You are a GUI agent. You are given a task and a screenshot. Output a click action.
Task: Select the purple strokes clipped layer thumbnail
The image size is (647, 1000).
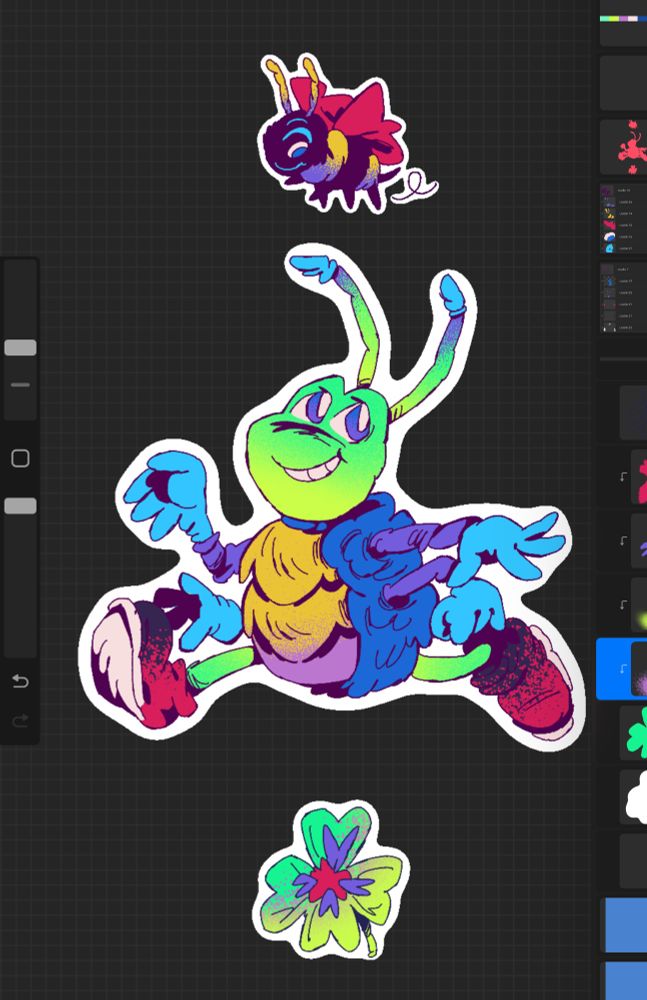click(x=639, y=541)
